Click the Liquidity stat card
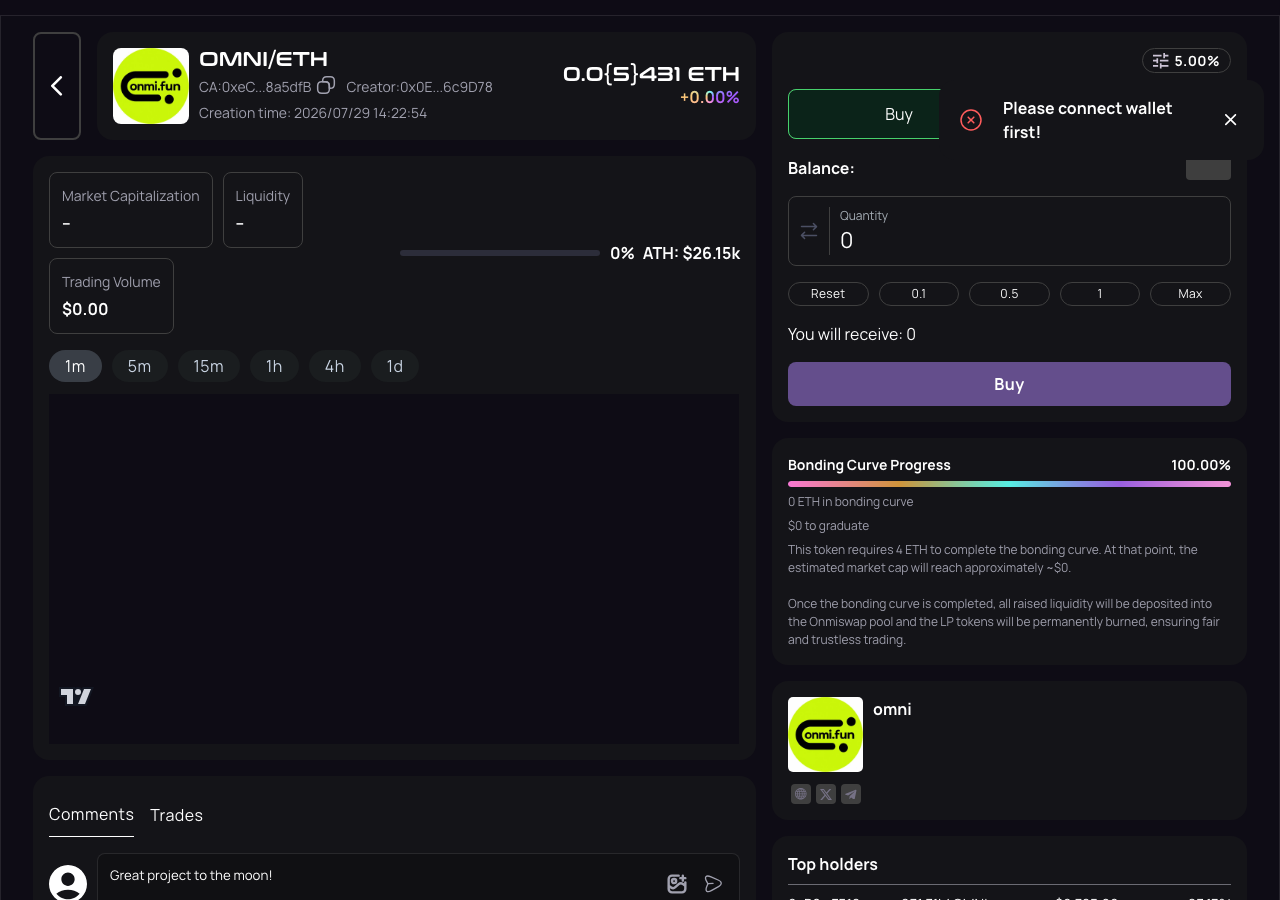Viewport: 1280px width, 900px height. (263, 210)
